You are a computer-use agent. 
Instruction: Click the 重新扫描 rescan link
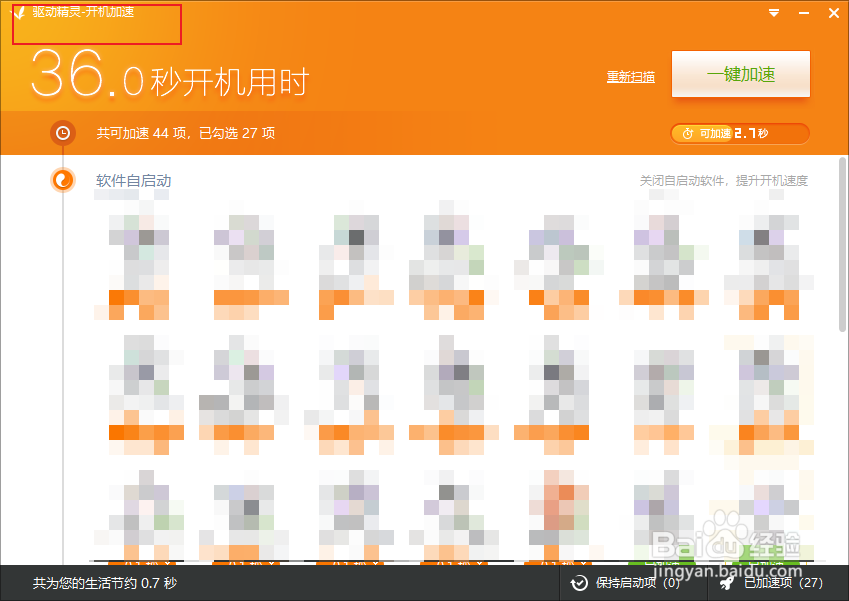pyautogui.click(x=630, y=75)
